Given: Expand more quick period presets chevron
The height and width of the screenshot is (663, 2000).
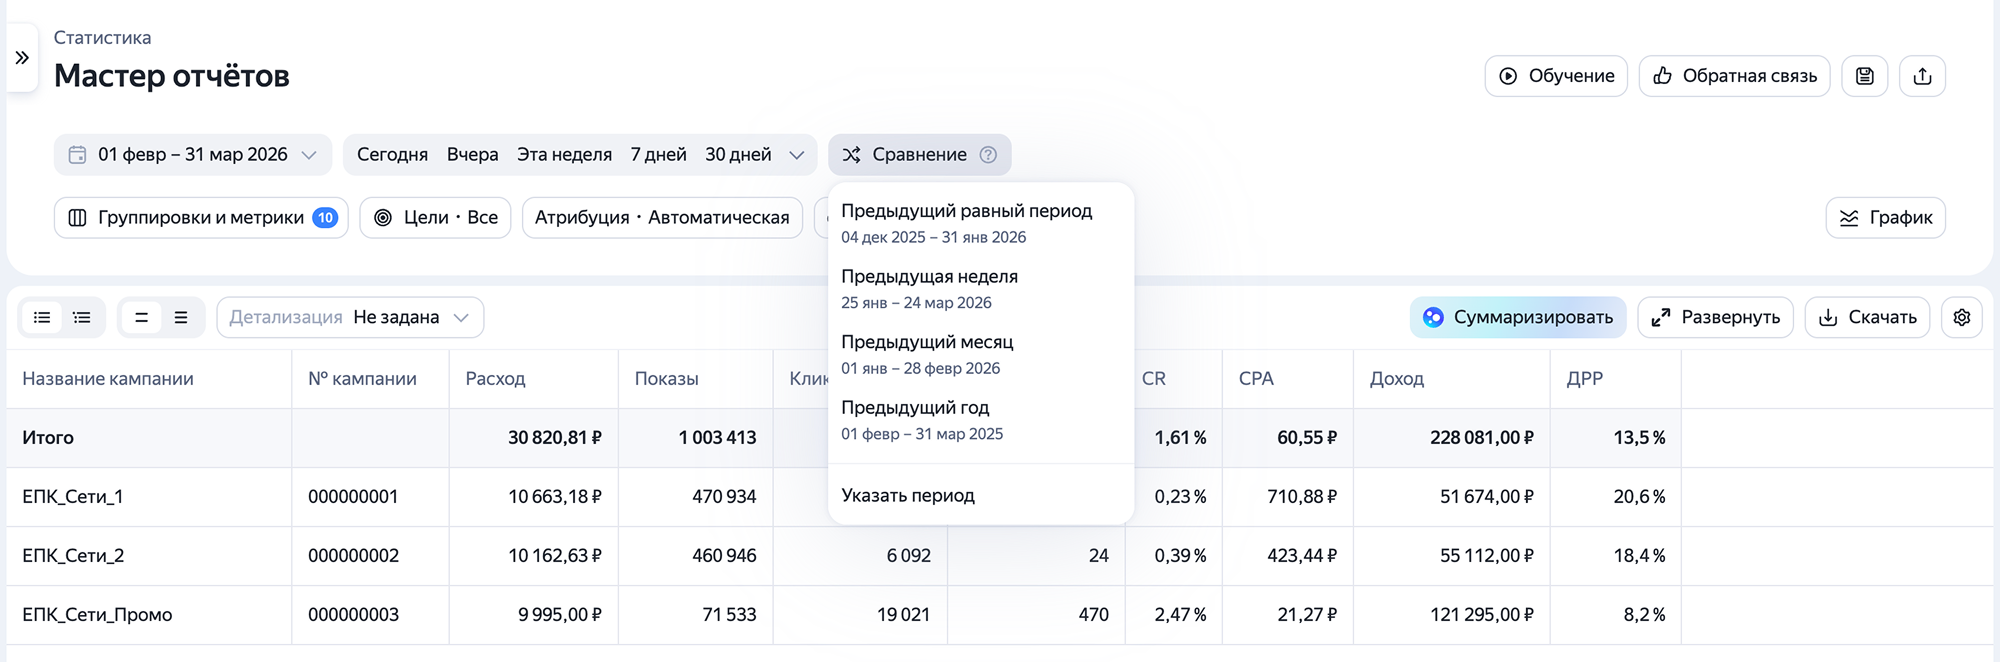Looking at the screenshot, I should click(x=797, y=155).
